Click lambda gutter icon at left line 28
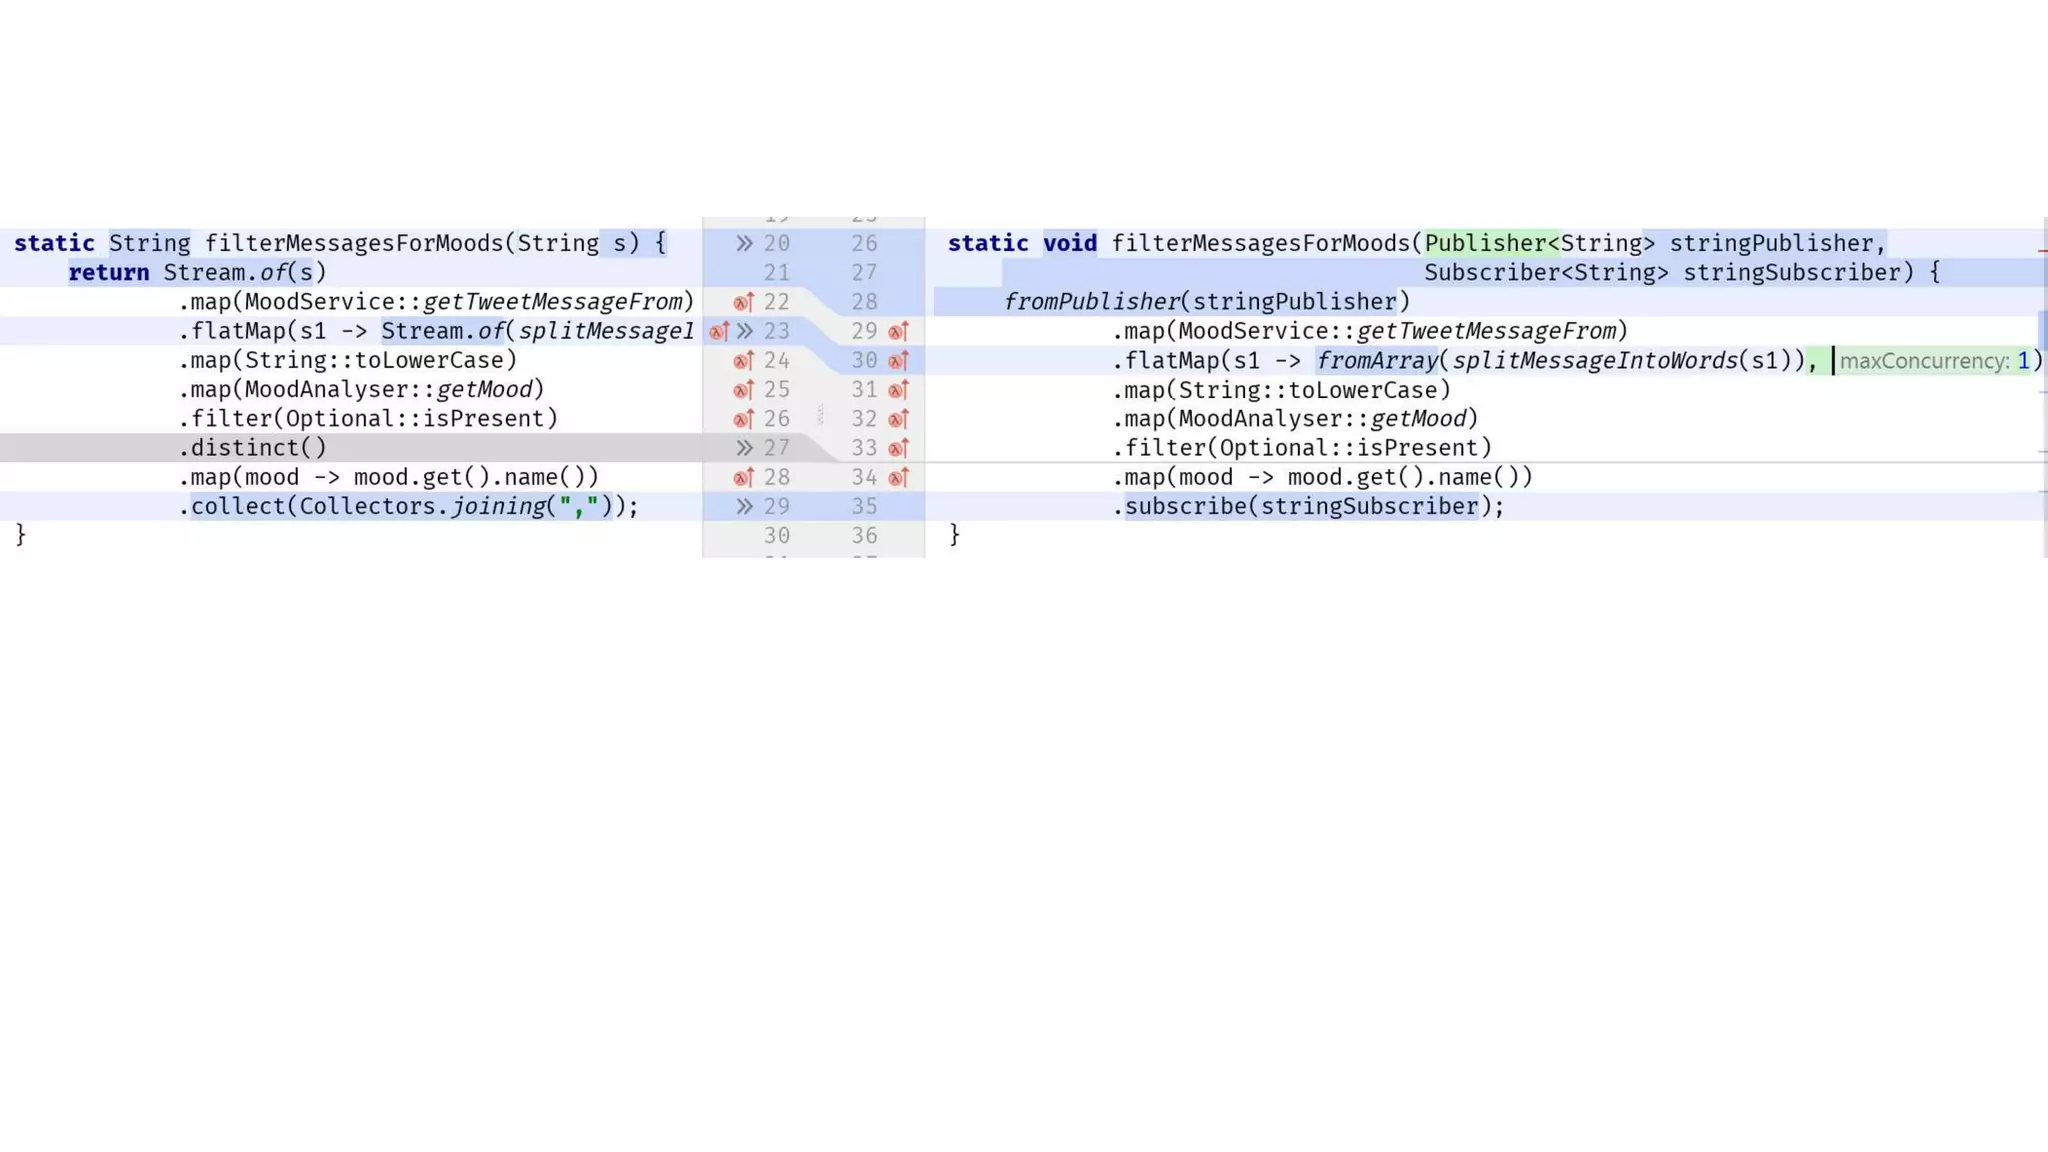Image resolution: width=2048 pixels, height=1152 pixels. [x=743, y=477]
